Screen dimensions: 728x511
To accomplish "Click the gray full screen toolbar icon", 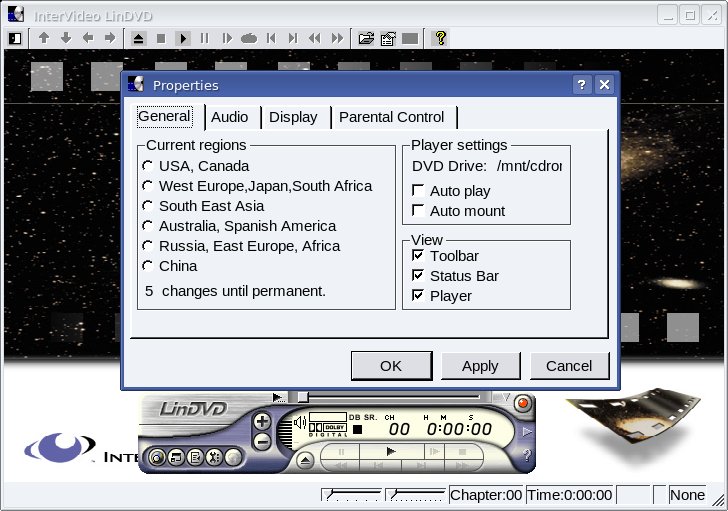I will (x=410, y=39).
